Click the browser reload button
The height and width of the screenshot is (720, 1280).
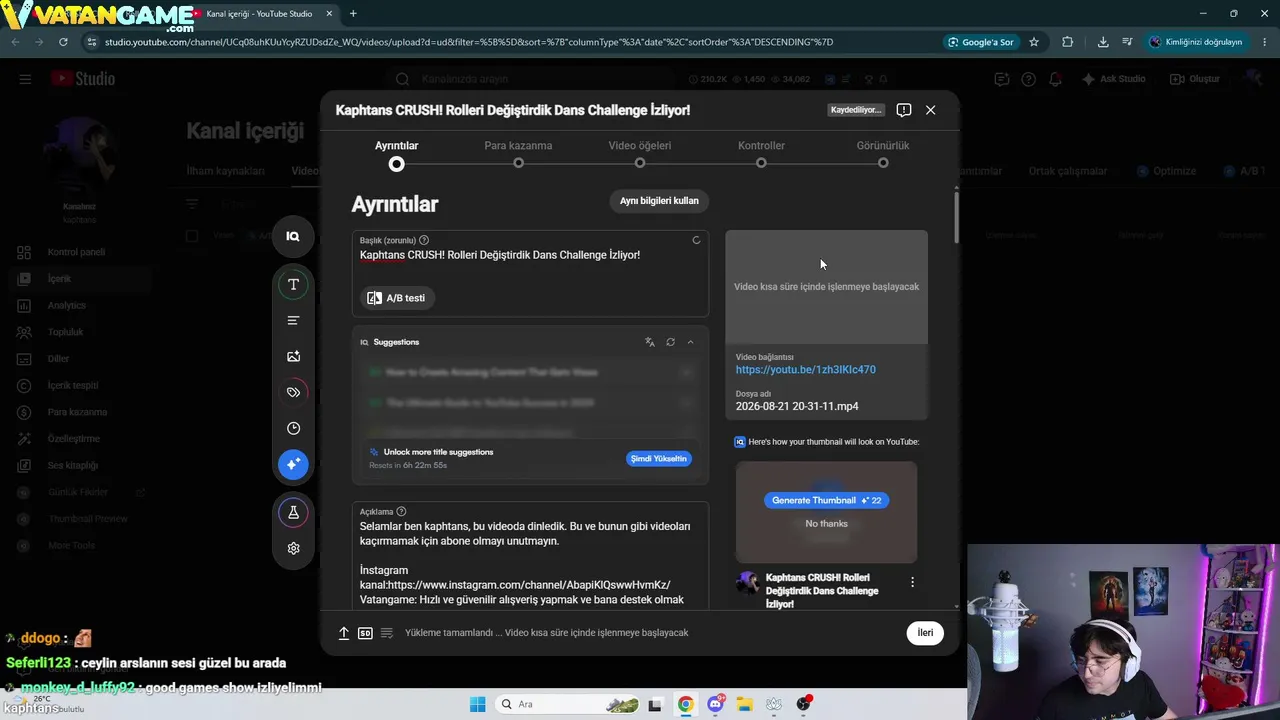63,42
